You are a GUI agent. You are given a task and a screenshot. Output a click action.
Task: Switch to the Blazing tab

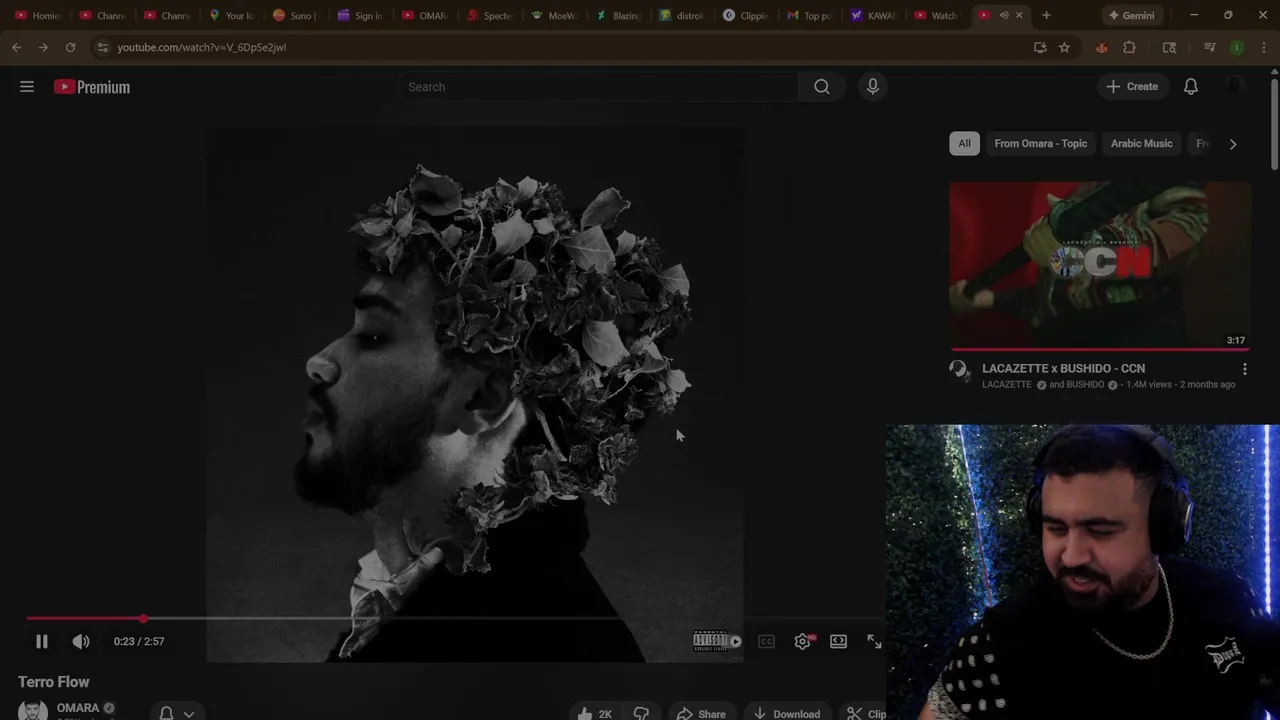coord(620,15)
